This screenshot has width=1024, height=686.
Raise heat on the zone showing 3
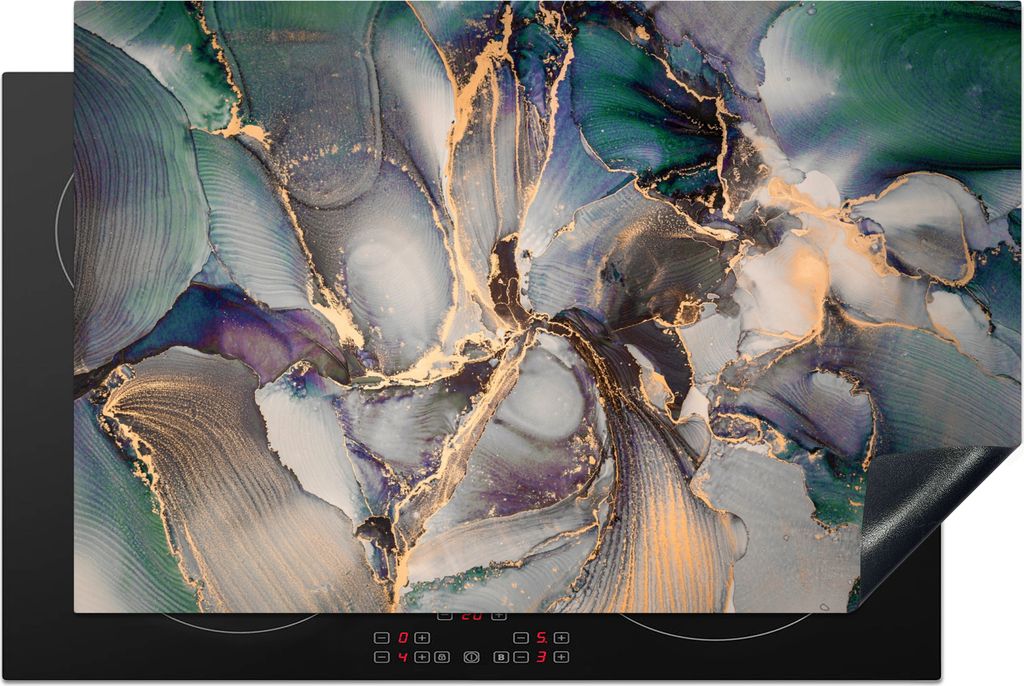click(x=562, y=657)
